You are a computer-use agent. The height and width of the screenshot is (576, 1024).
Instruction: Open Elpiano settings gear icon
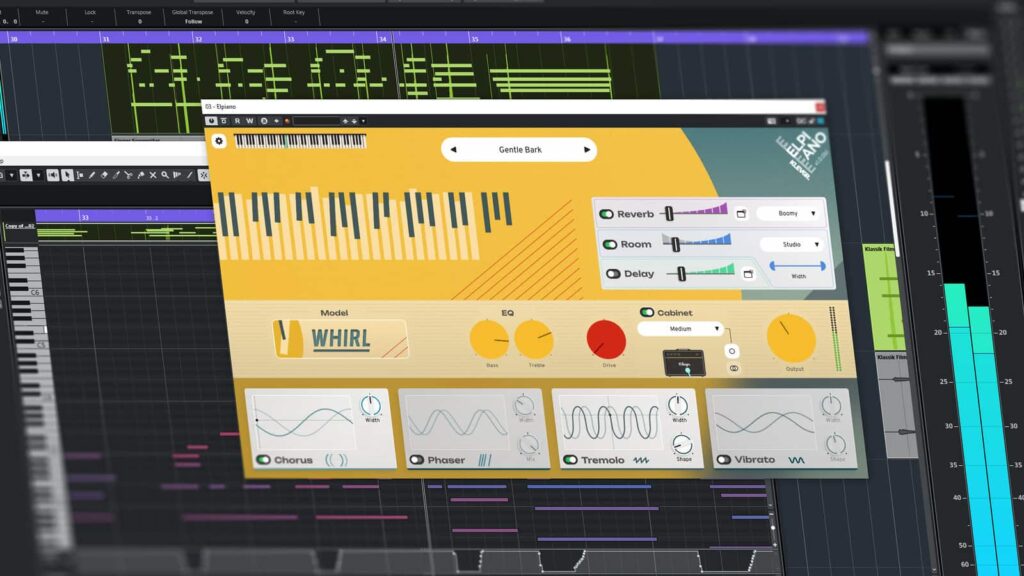point(219,141)
